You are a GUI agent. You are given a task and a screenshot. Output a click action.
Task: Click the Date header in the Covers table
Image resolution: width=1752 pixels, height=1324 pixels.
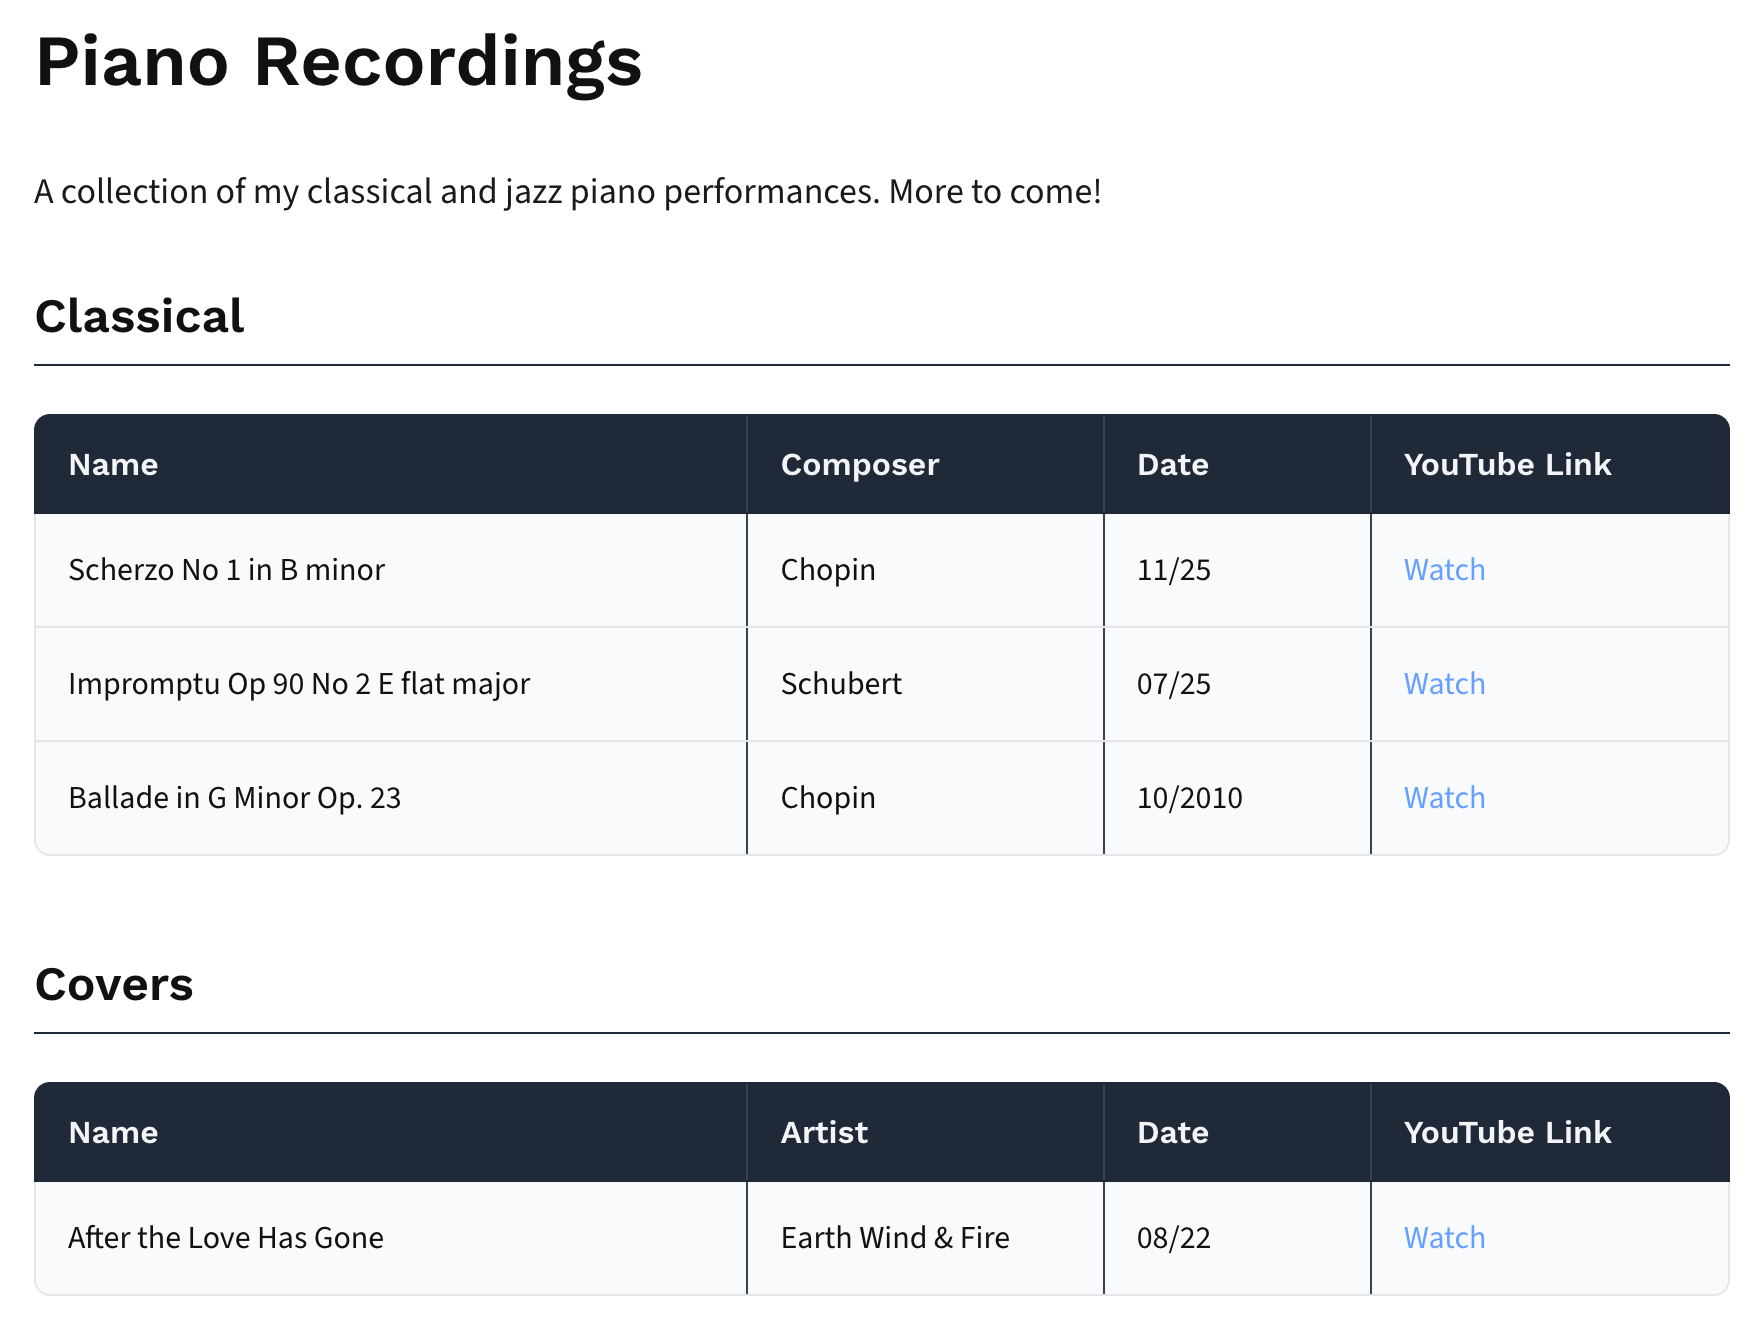(1171, 1132)
